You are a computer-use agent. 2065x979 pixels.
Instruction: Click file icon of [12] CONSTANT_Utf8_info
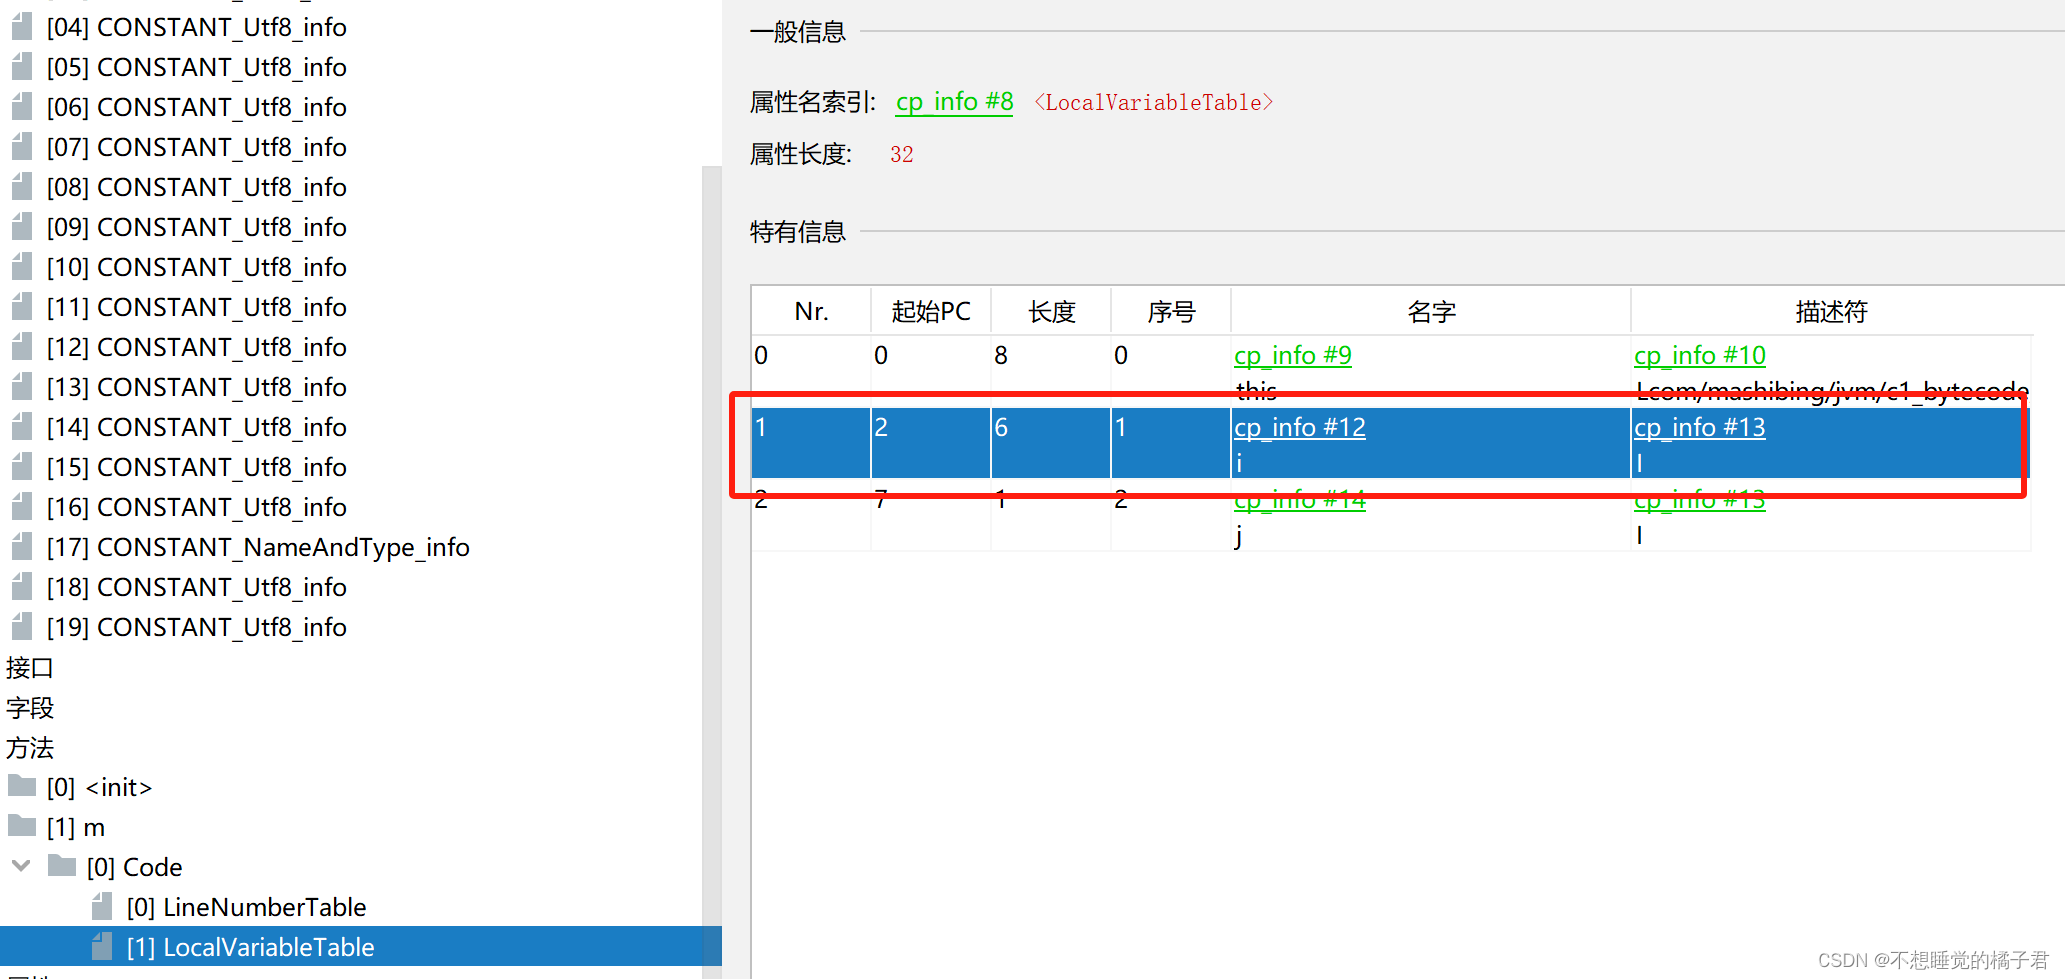click(x=22, y=347)
